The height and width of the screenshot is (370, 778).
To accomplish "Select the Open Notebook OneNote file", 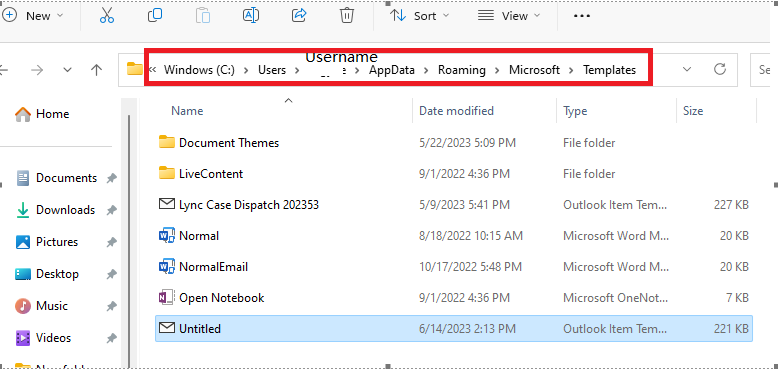I will [221, 298].
